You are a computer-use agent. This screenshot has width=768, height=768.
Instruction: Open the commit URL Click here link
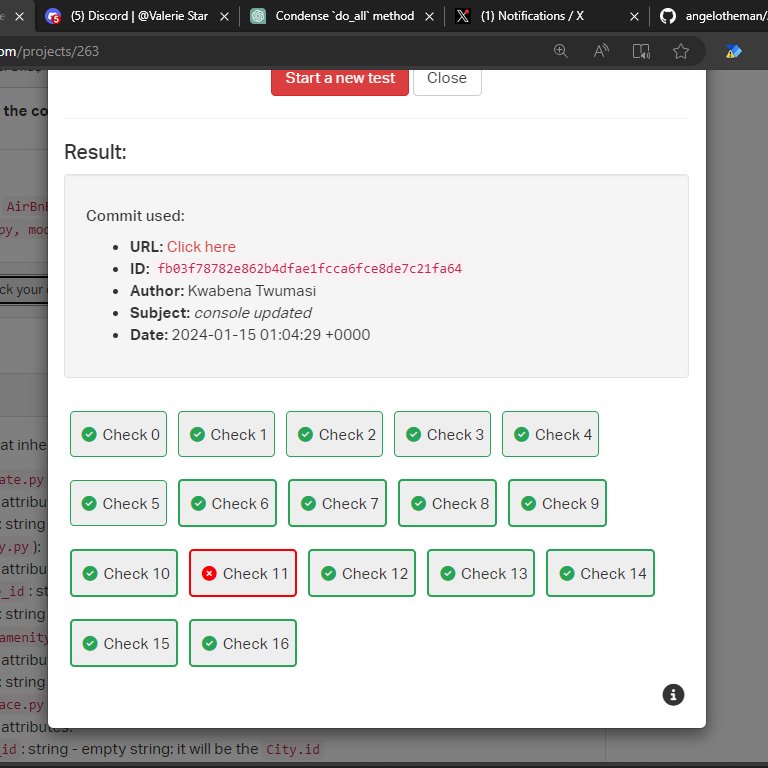coord(201,246)
